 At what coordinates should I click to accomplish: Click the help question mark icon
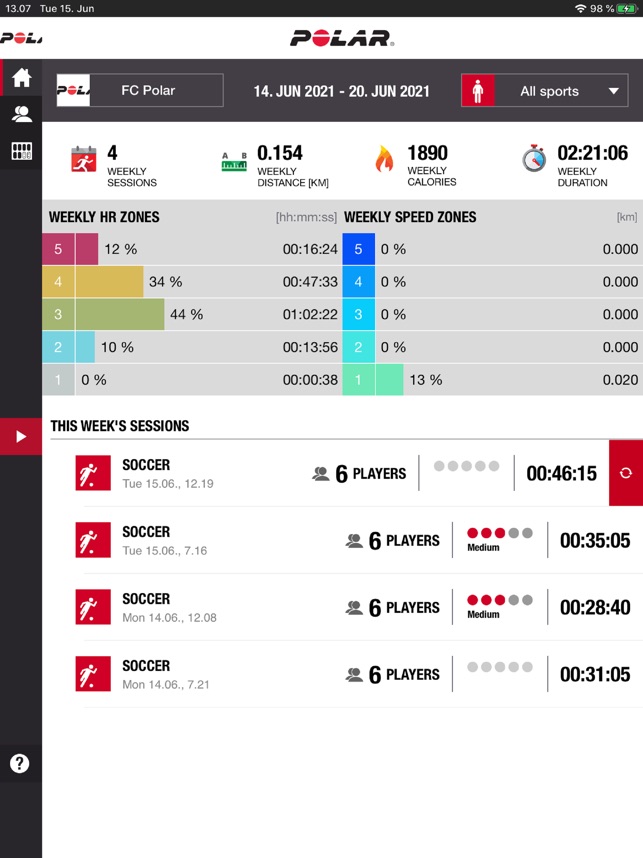(19, 764)
